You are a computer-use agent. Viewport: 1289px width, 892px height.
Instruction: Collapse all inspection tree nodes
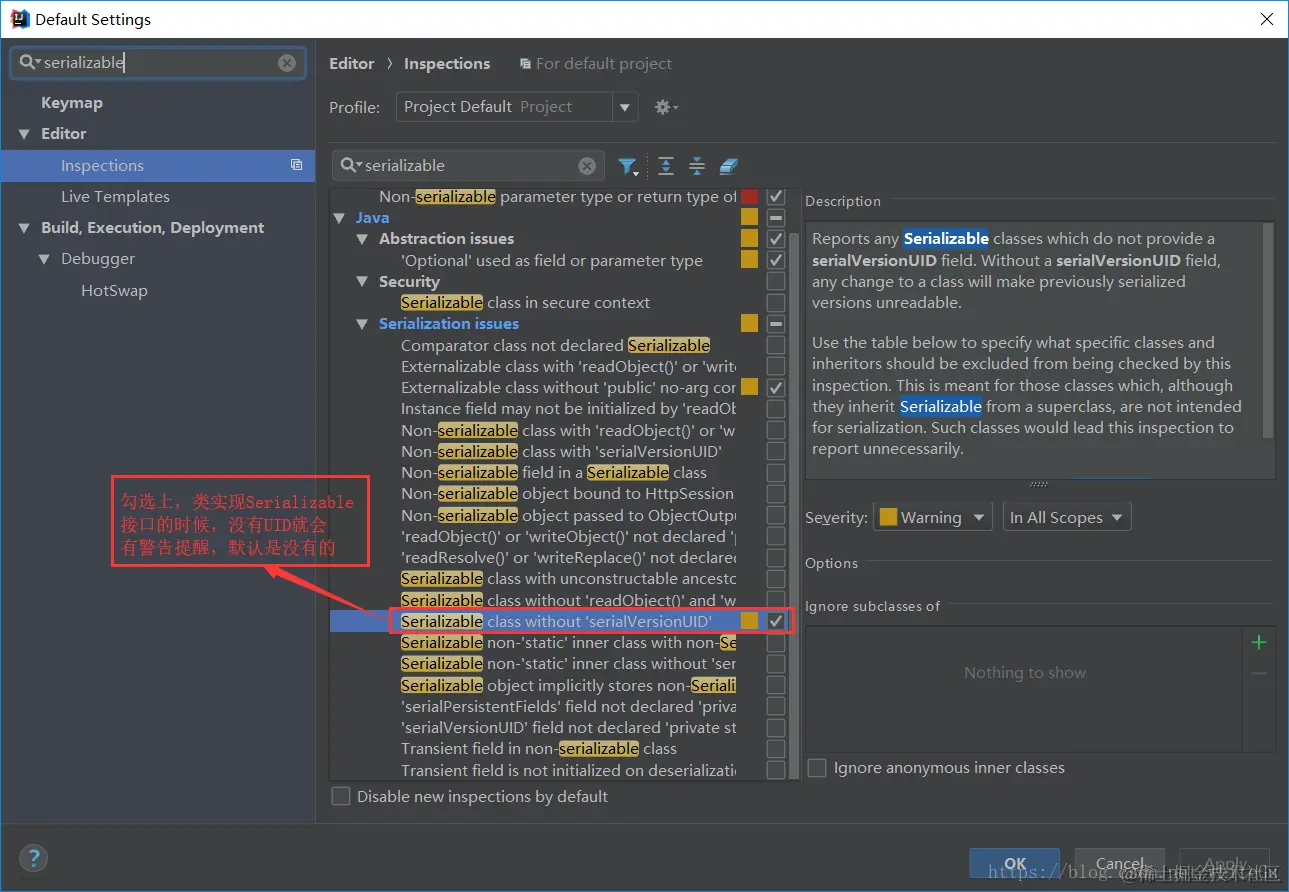pyautogui.click(x=697, y=166)
